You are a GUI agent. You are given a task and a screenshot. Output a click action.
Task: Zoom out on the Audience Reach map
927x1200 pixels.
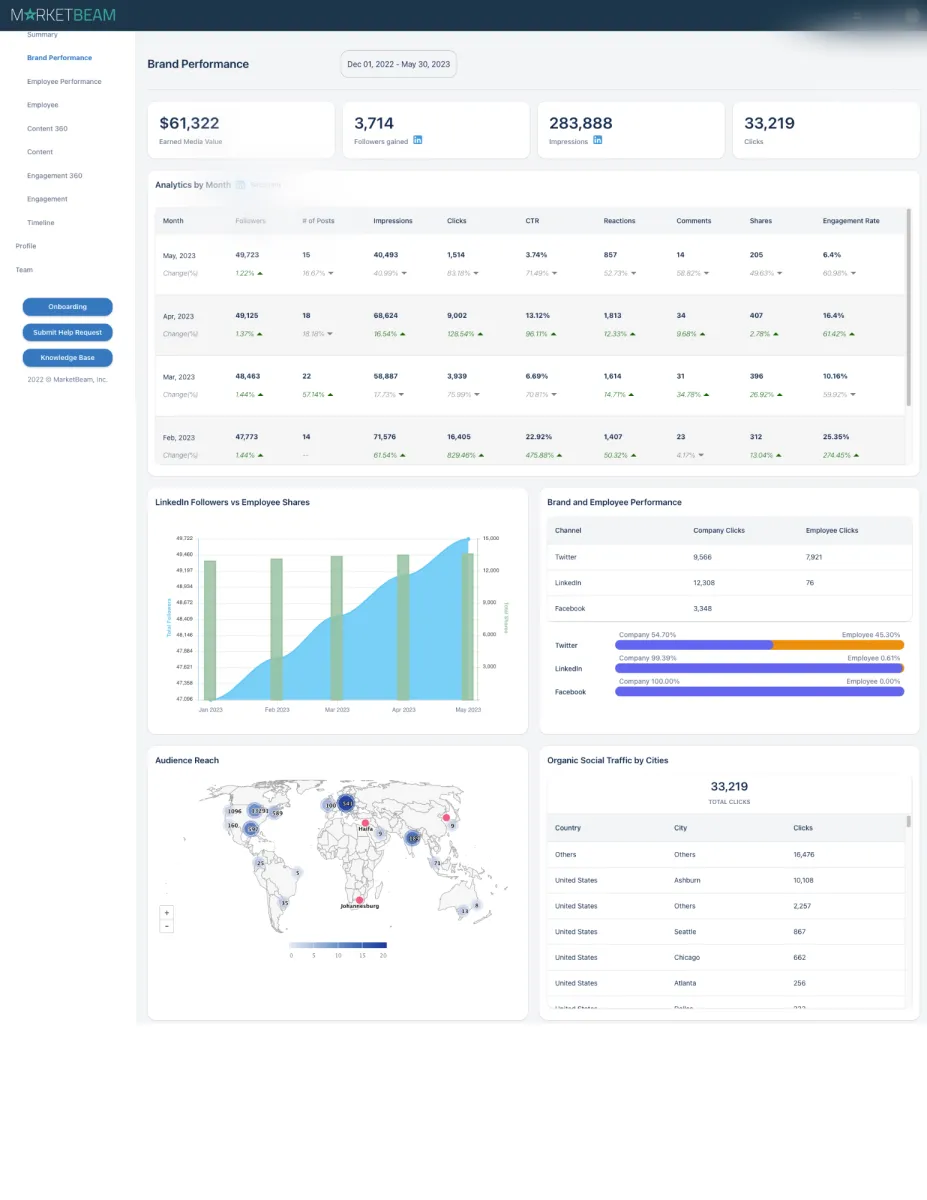(167, 926)
